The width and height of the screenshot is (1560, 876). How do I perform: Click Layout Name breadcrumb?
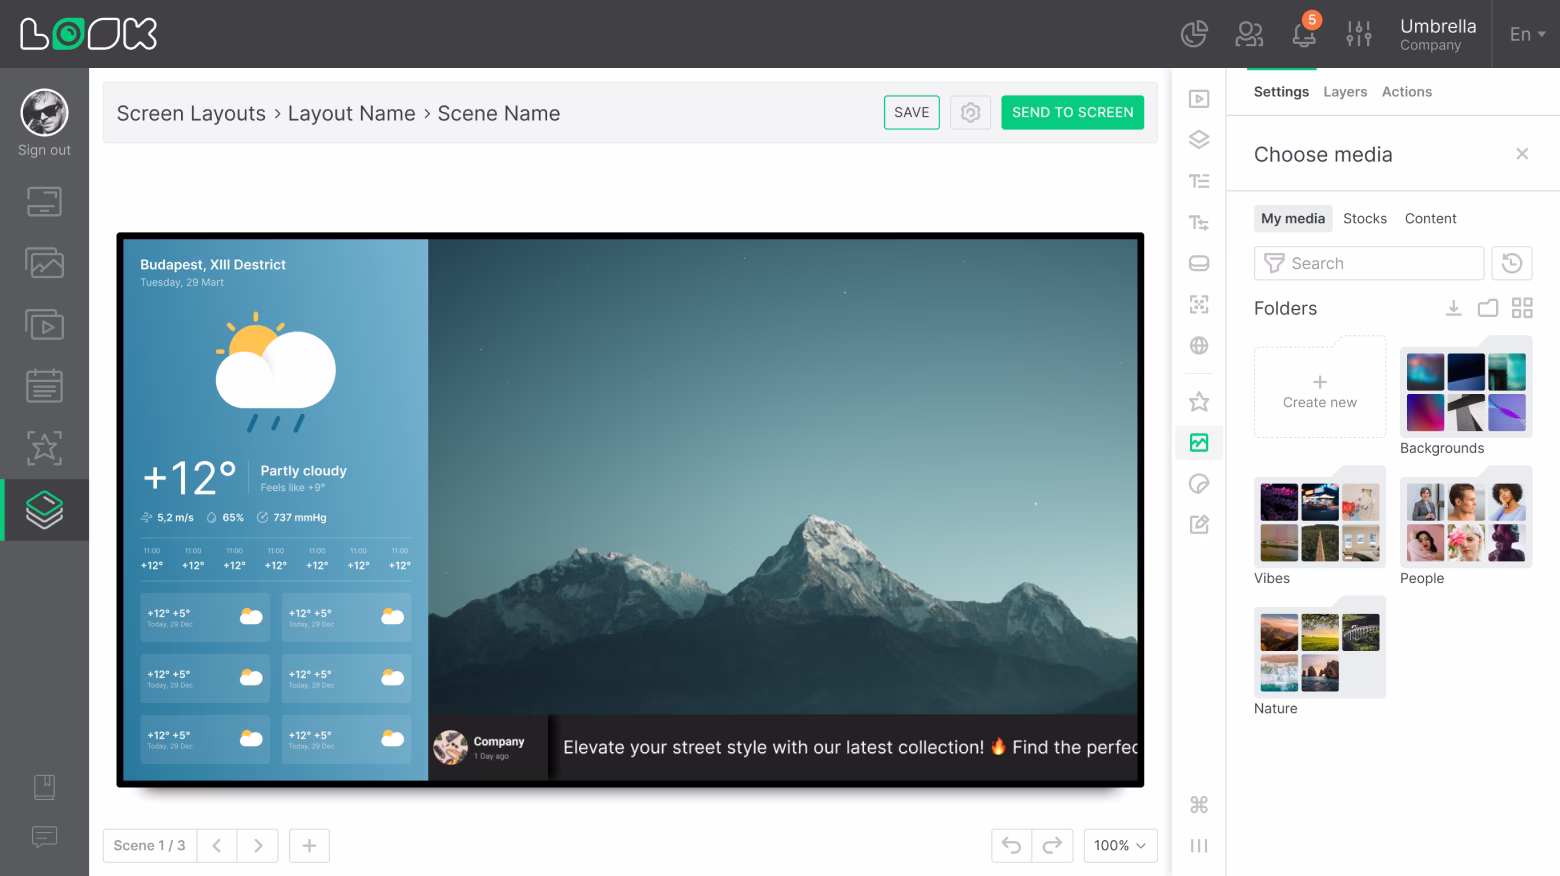(351, 113)
